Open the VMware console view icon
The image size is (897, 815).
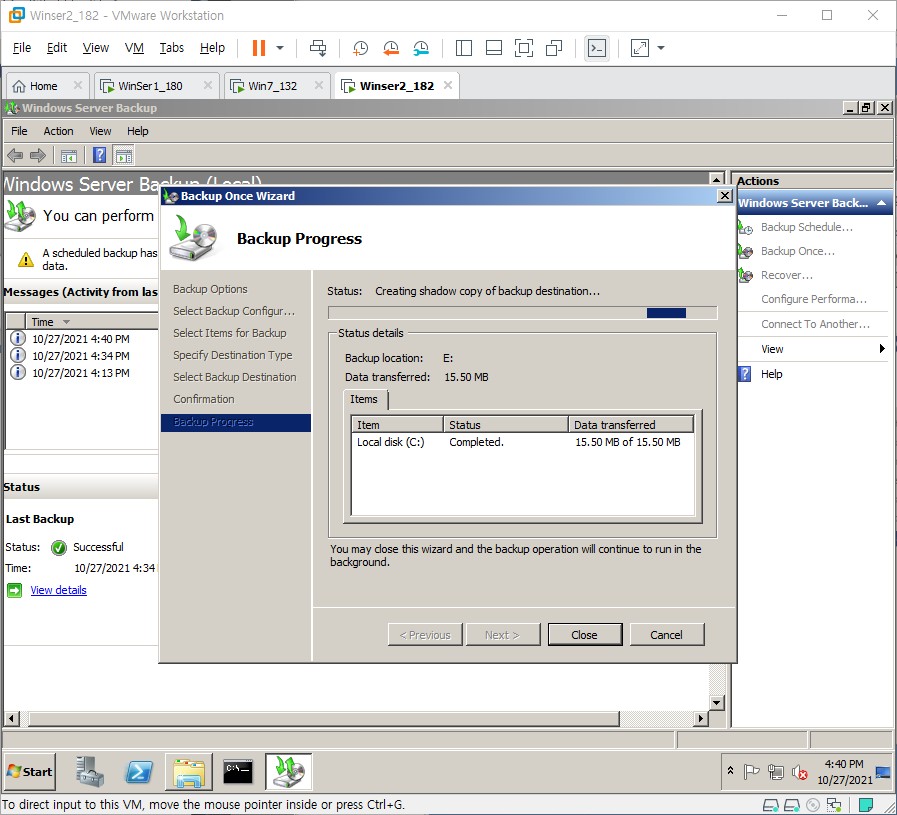(597, 48)
